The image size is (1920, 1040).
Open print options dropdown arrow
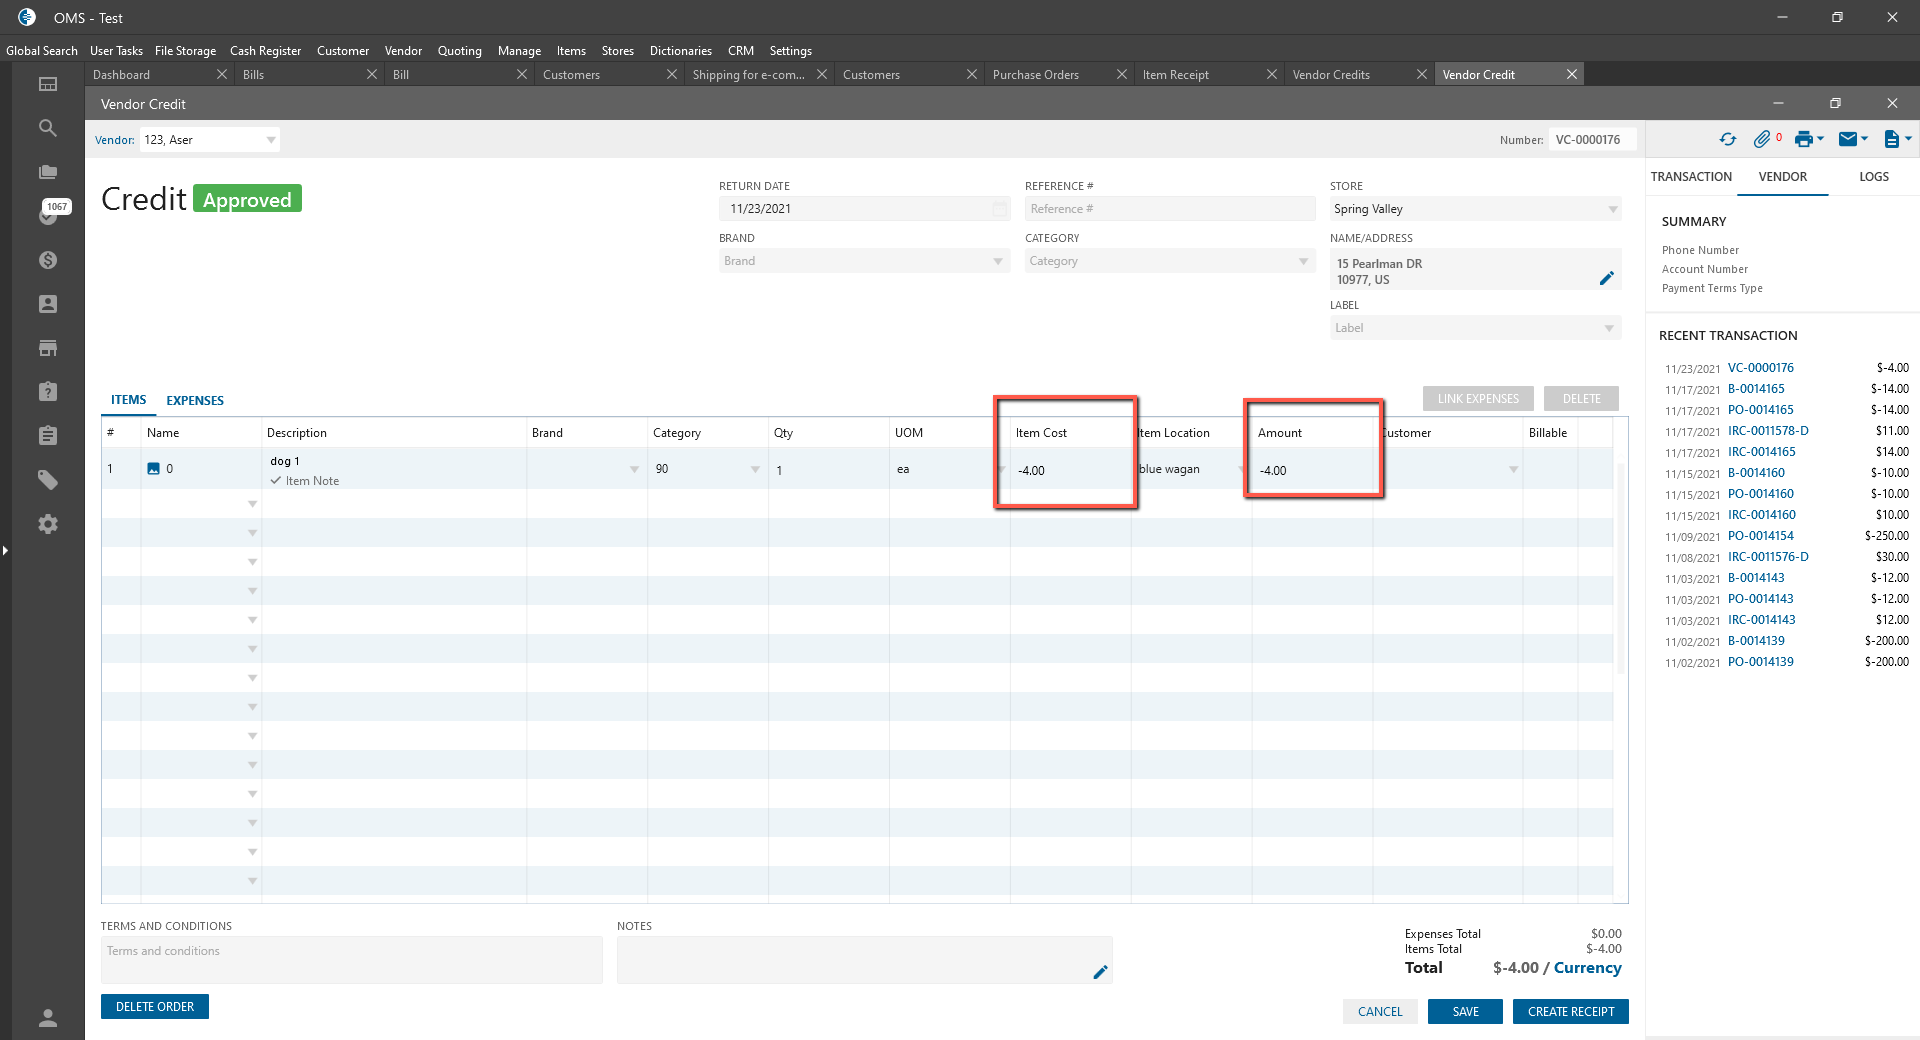(1821, 139)
